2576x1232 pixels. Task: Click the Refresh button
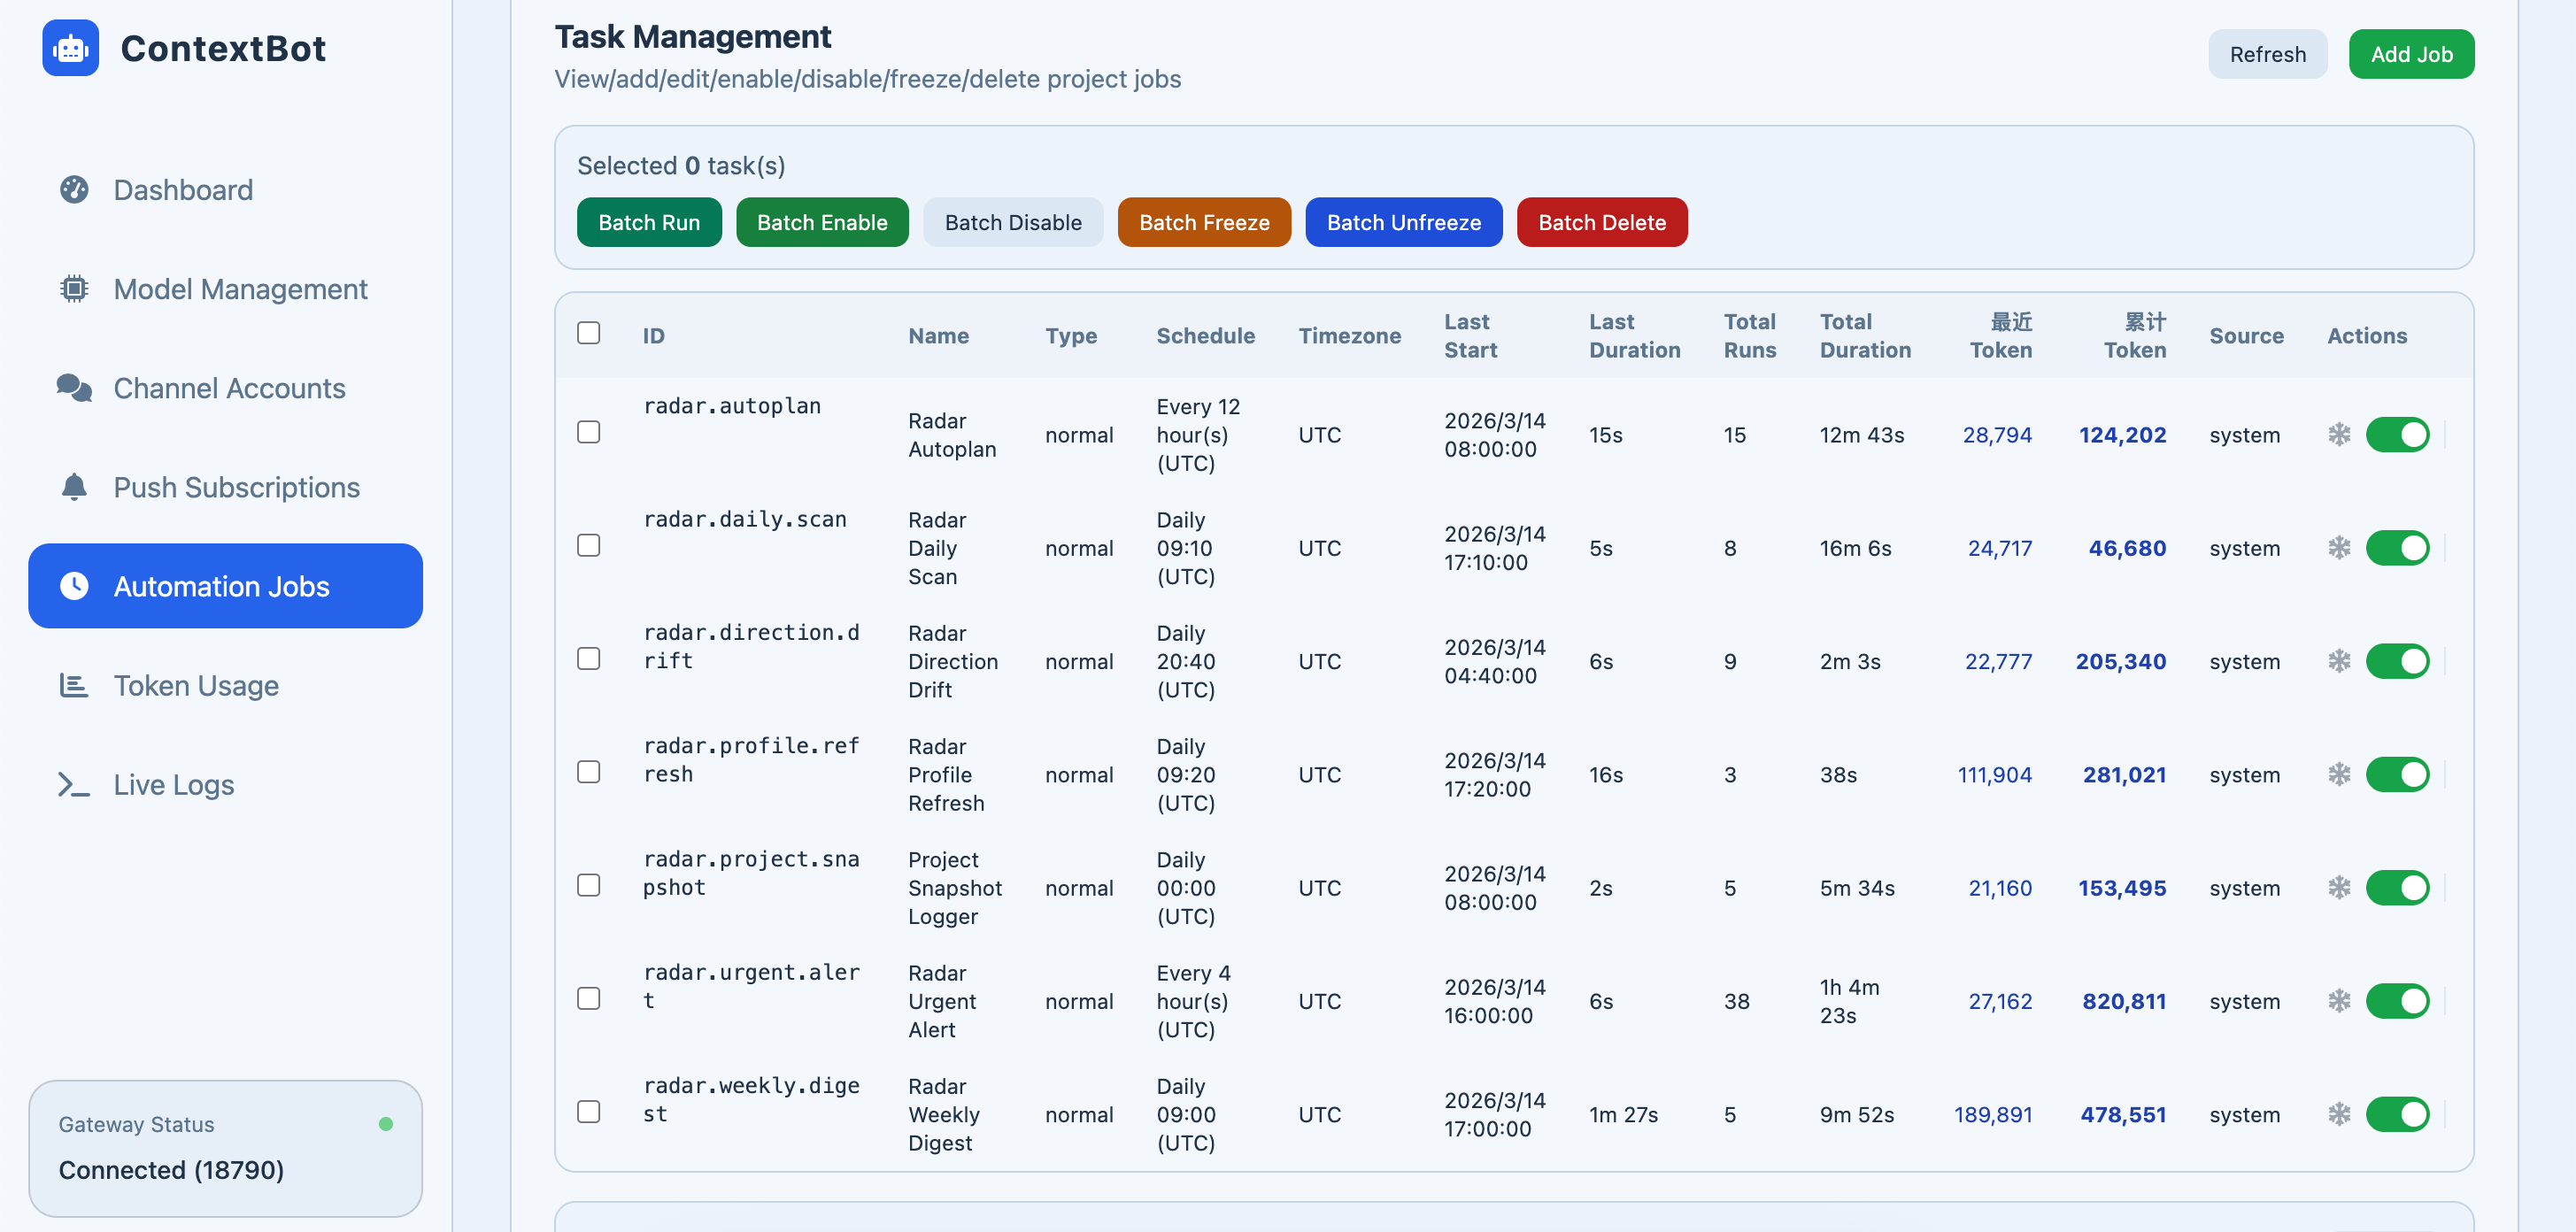click(2267, 54)
